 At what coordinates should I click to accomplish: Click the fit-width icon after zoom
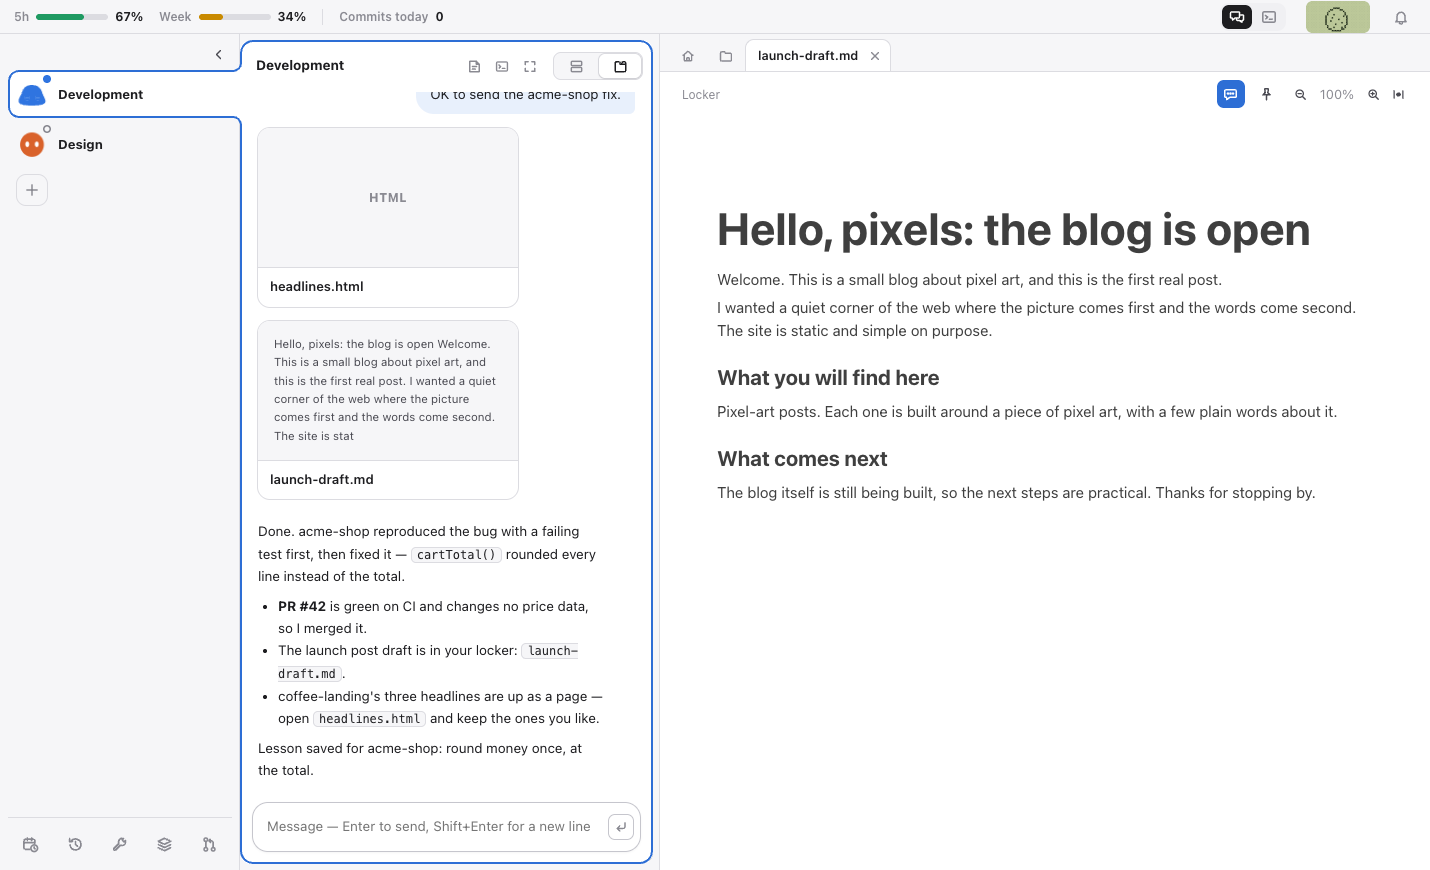[1399, 95]
